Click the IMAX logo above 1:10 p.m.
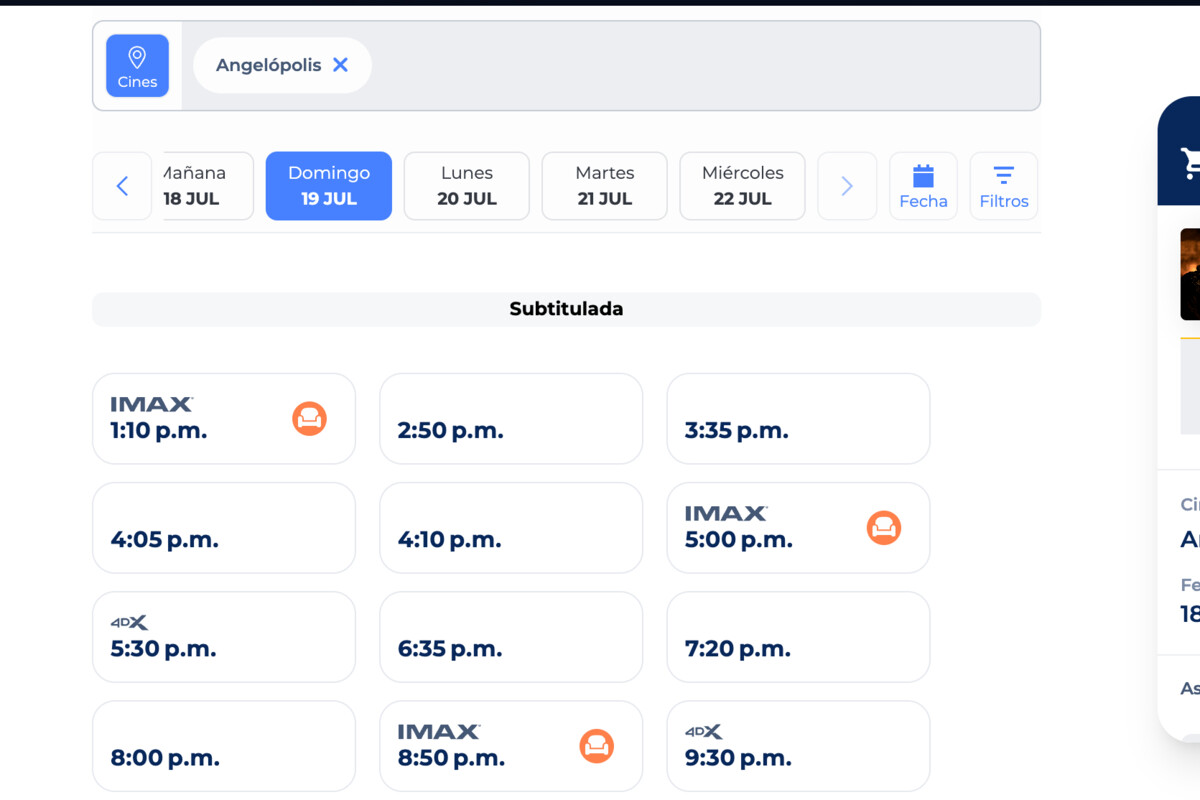 tap(152, 404)
